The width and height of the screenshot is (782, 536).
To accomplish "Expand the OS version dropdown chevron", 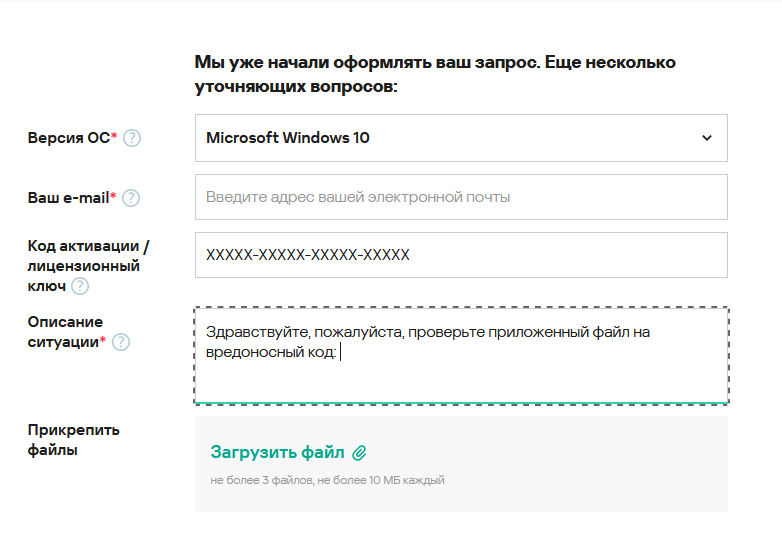I will [707, 138].
